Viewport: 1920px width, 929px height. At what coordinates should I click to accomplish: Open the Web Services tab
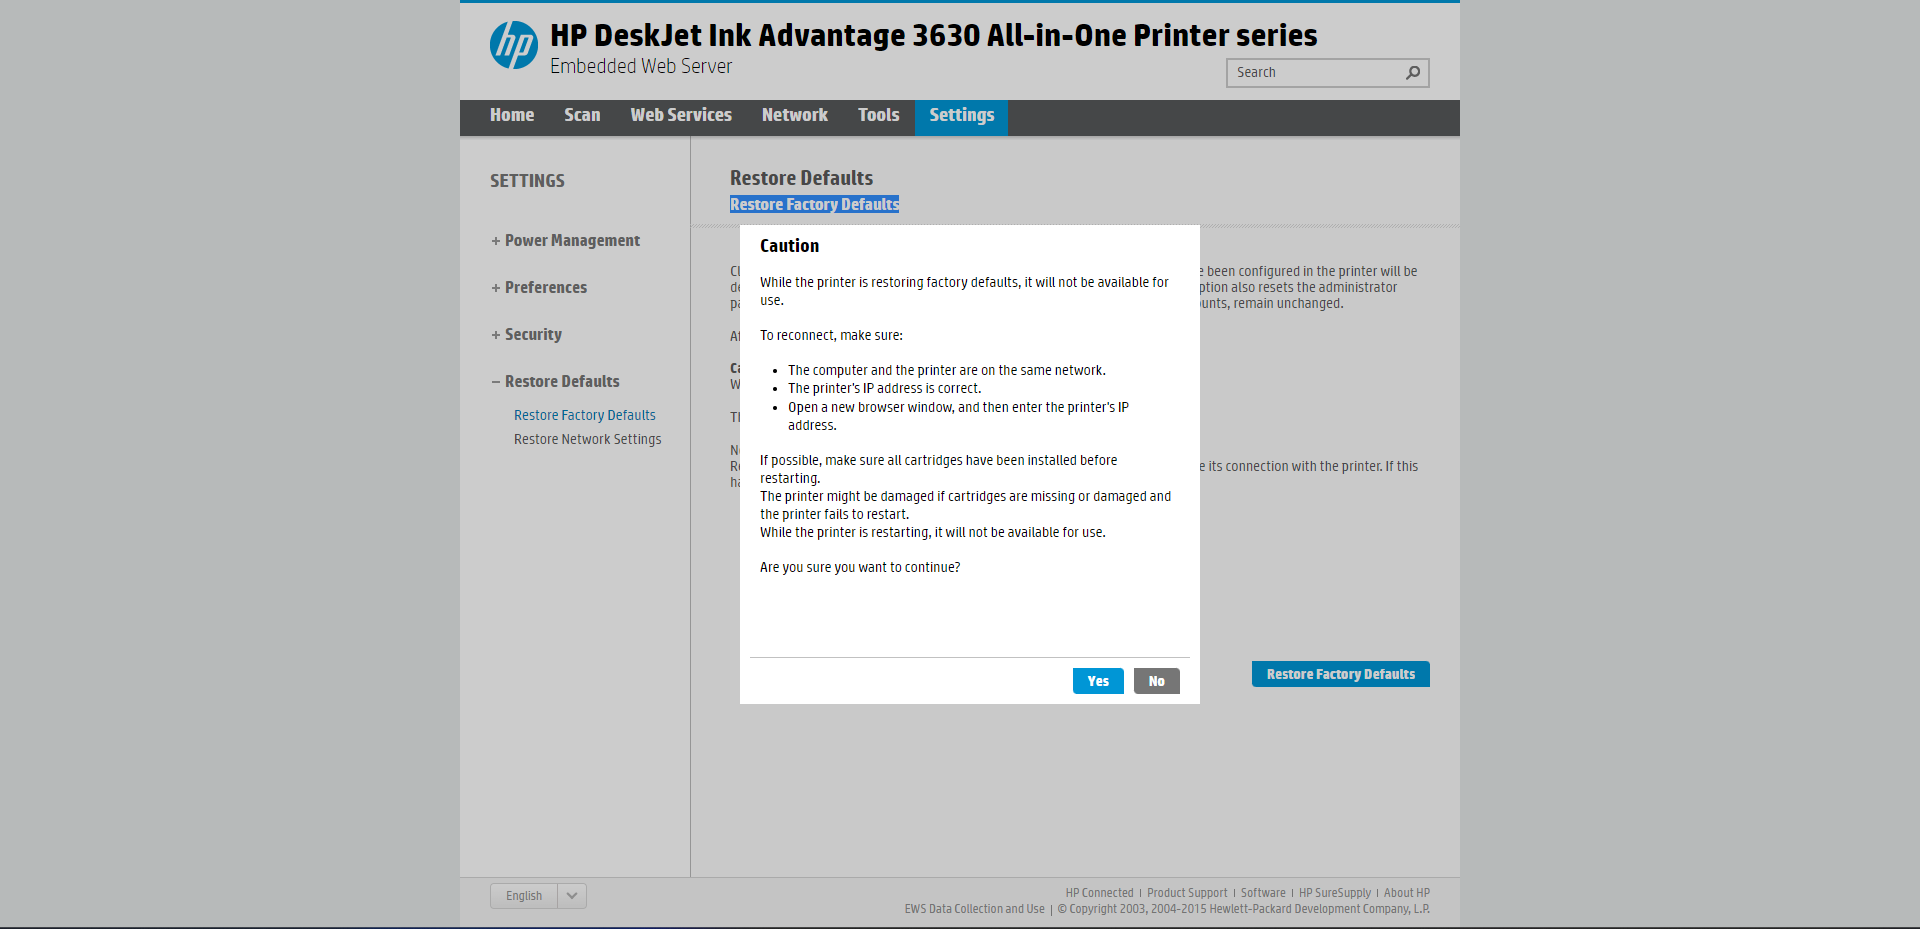681,116
